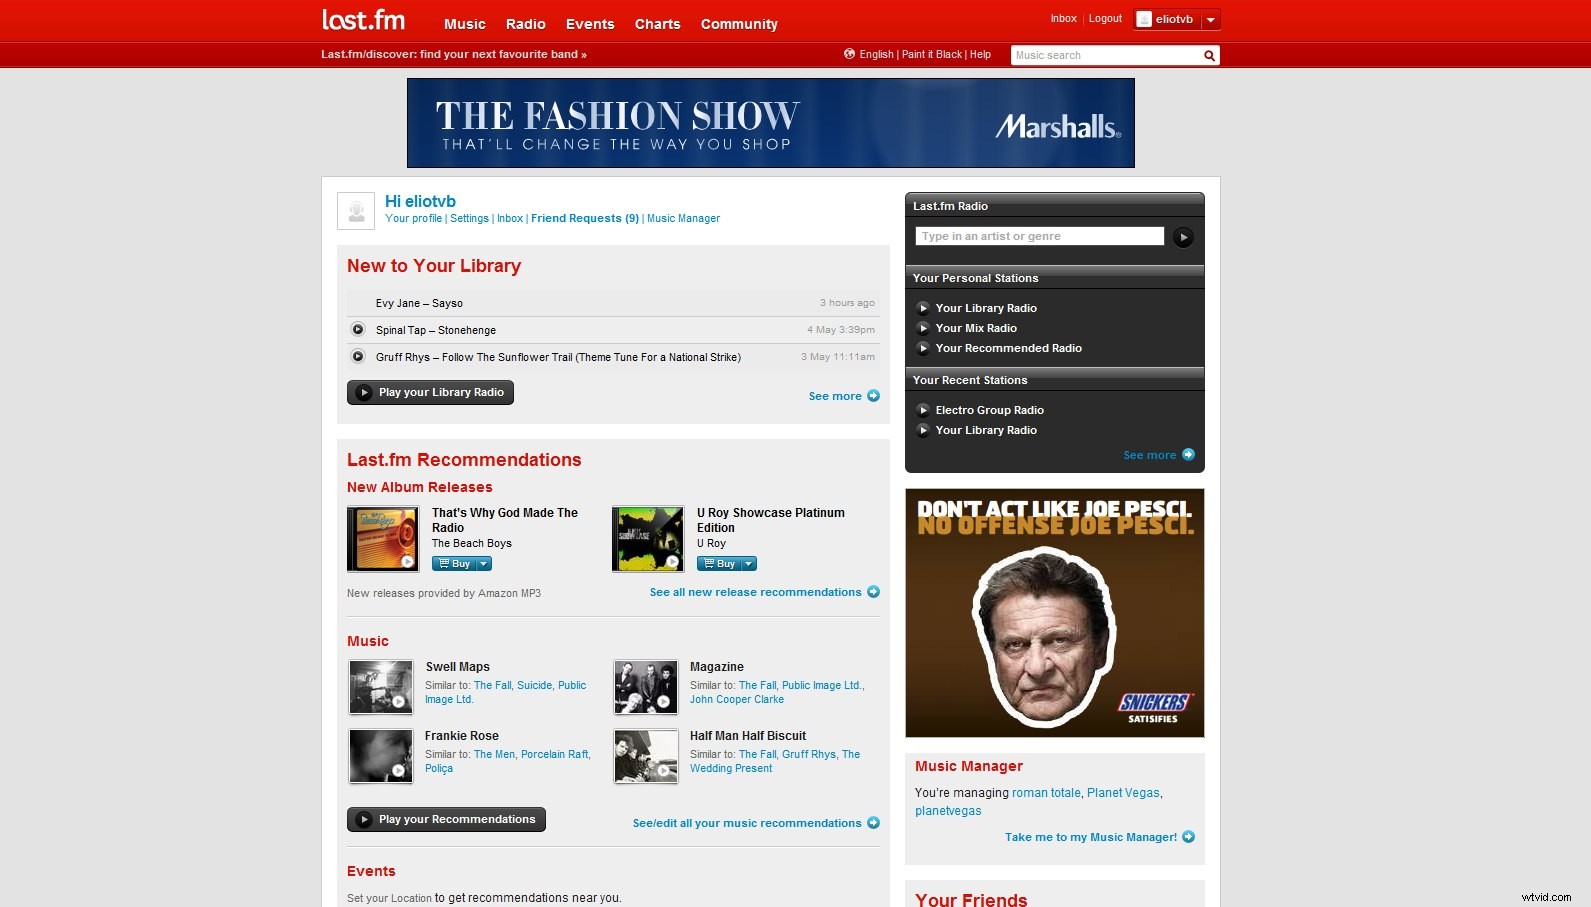Open the Settings link
Image resolution: width=1591 pixels, height=907 pixels.
point(469,218)
